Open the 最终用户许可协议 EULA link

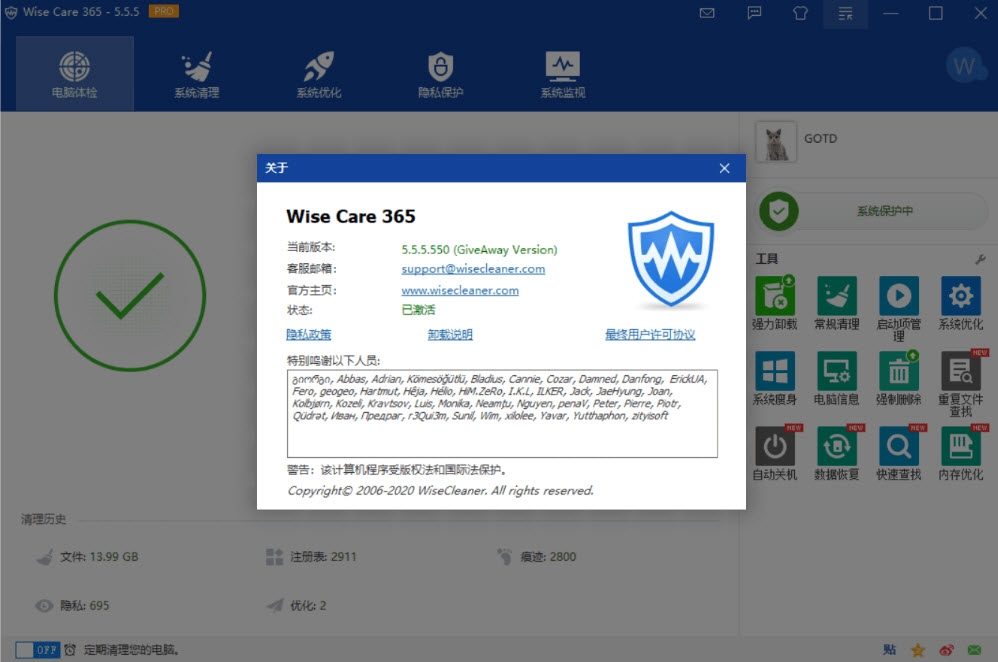coord(650,334)
